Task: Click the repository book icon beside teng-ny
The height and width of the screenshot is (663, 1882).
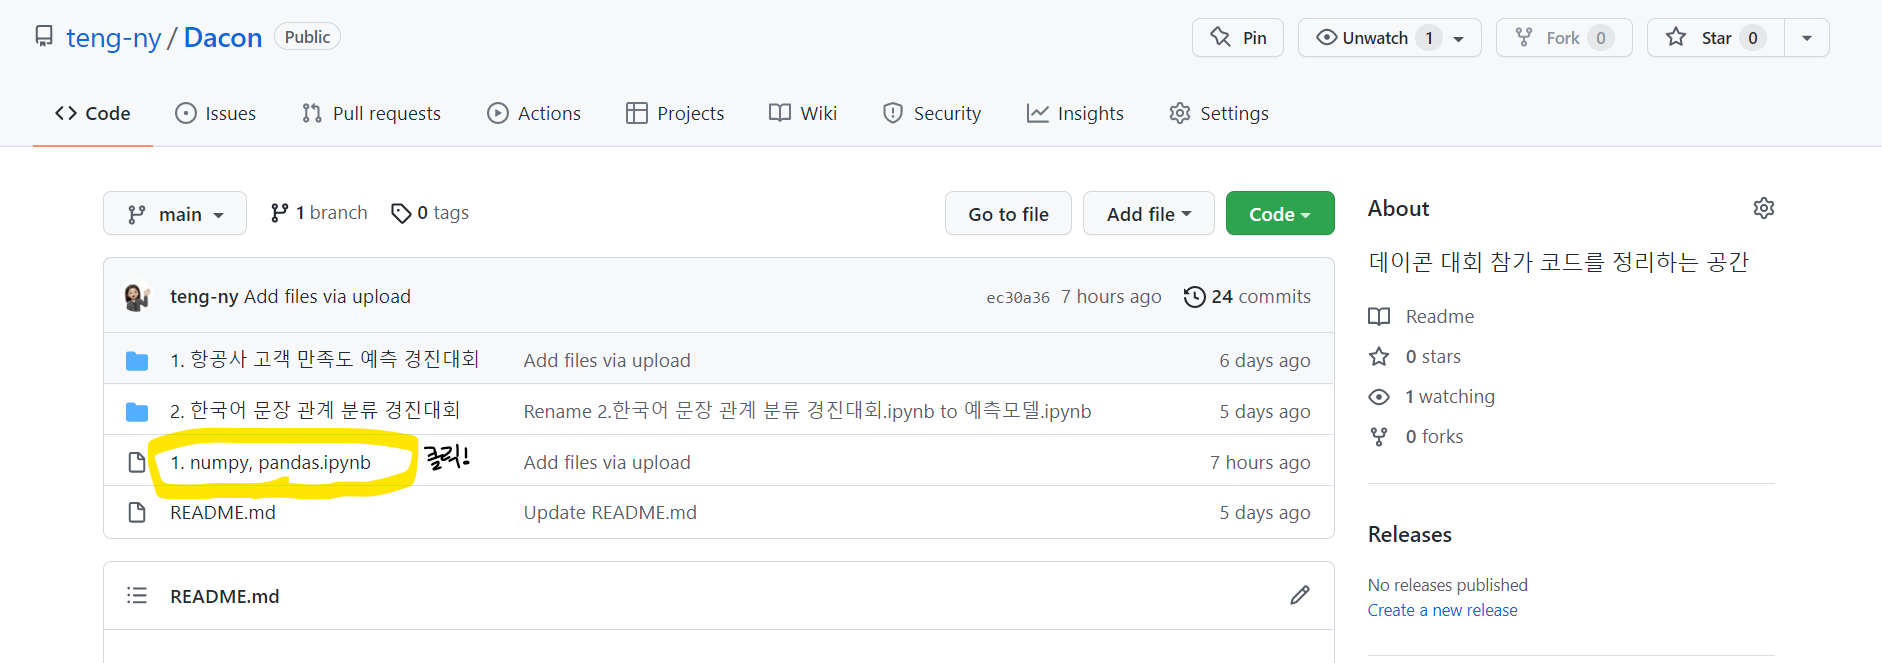Action: [44, 37]
